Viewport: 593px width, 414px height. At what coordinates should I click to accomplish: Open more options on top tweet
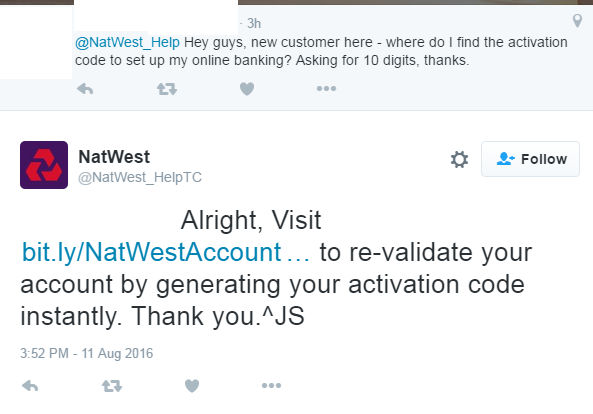coord(326,88)
